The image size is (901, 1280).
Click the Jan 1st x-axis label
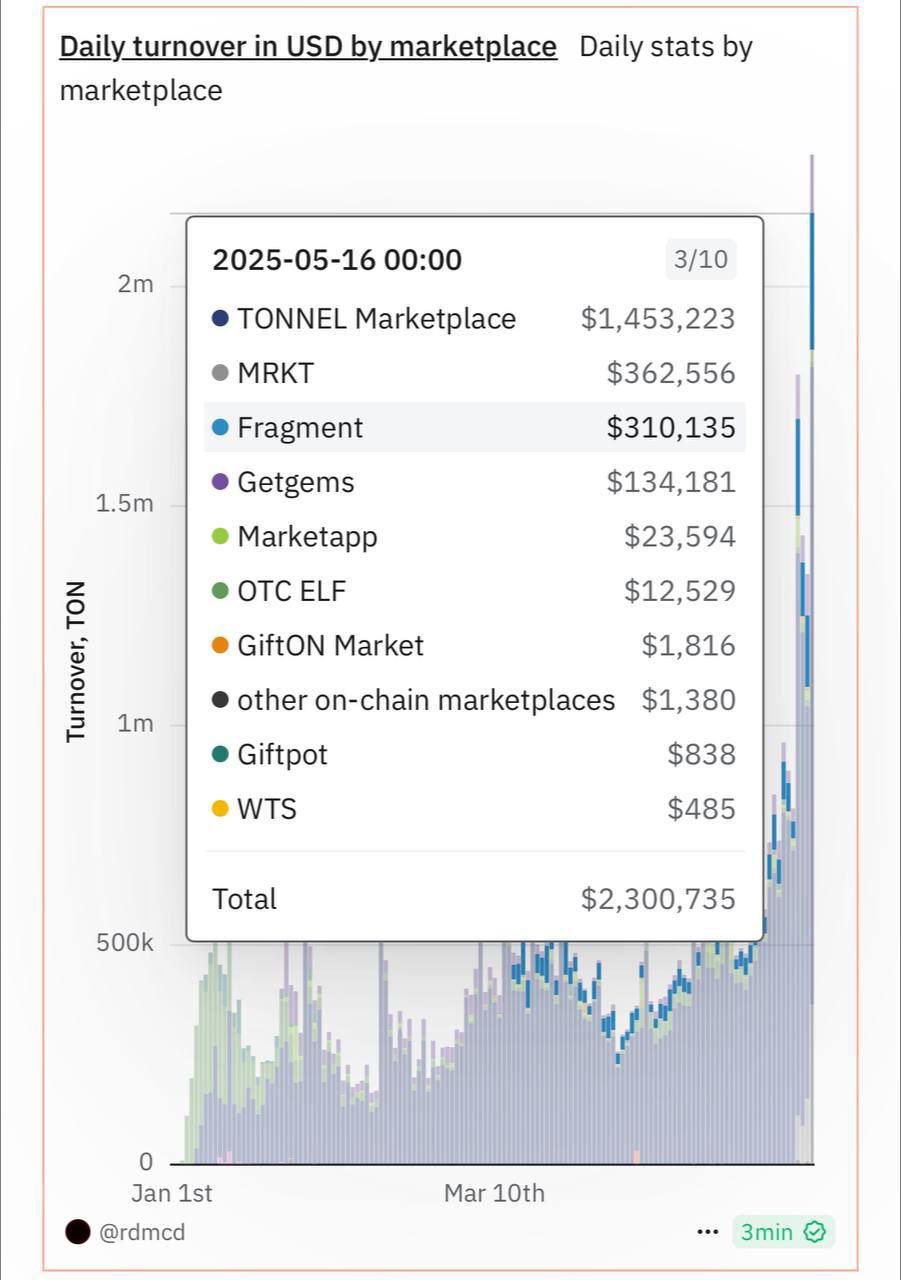172,1193
